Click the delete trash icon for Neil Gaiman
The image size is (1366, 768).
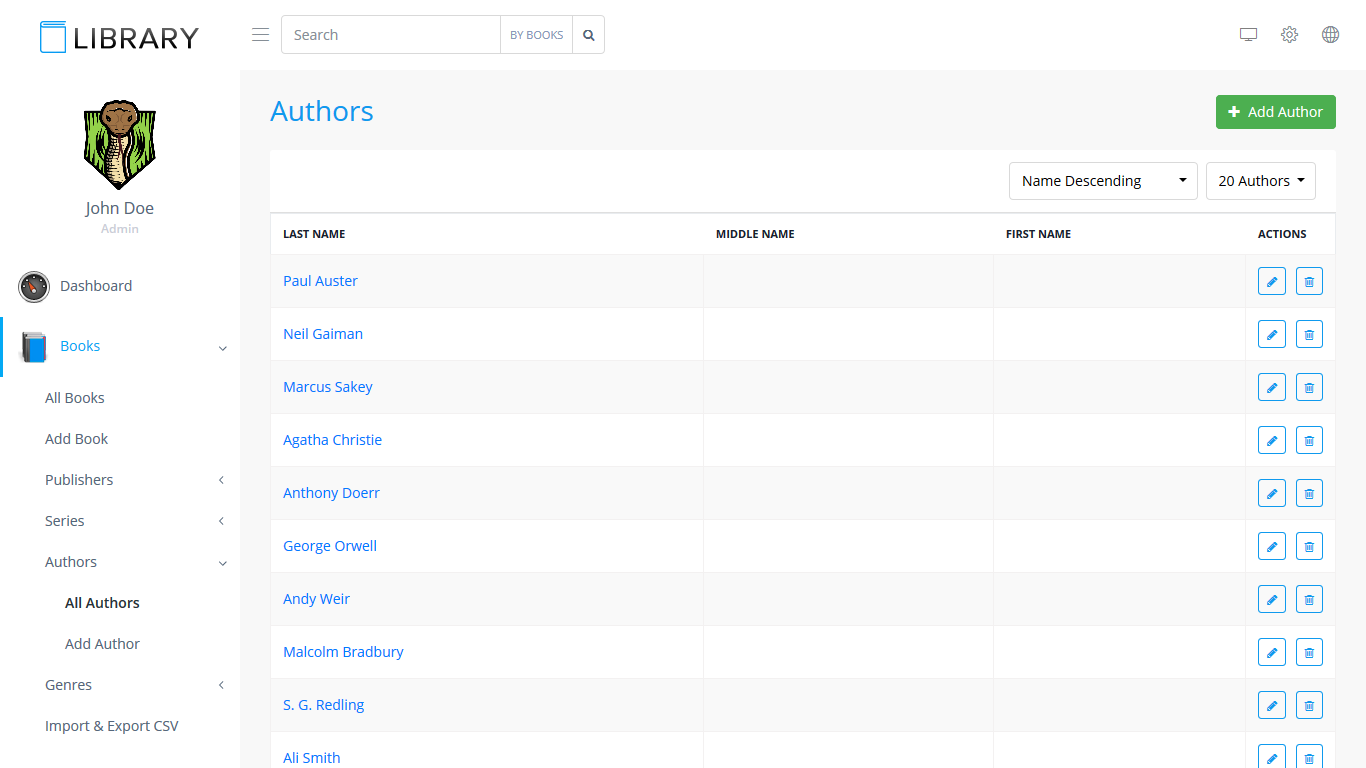point(1309,334)
